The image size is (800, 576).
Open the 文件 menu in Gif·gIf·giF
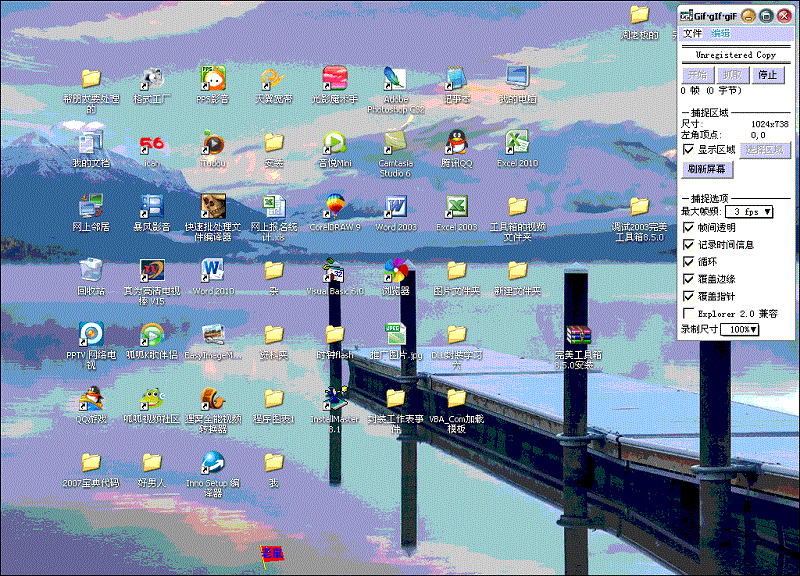[692, 34]
